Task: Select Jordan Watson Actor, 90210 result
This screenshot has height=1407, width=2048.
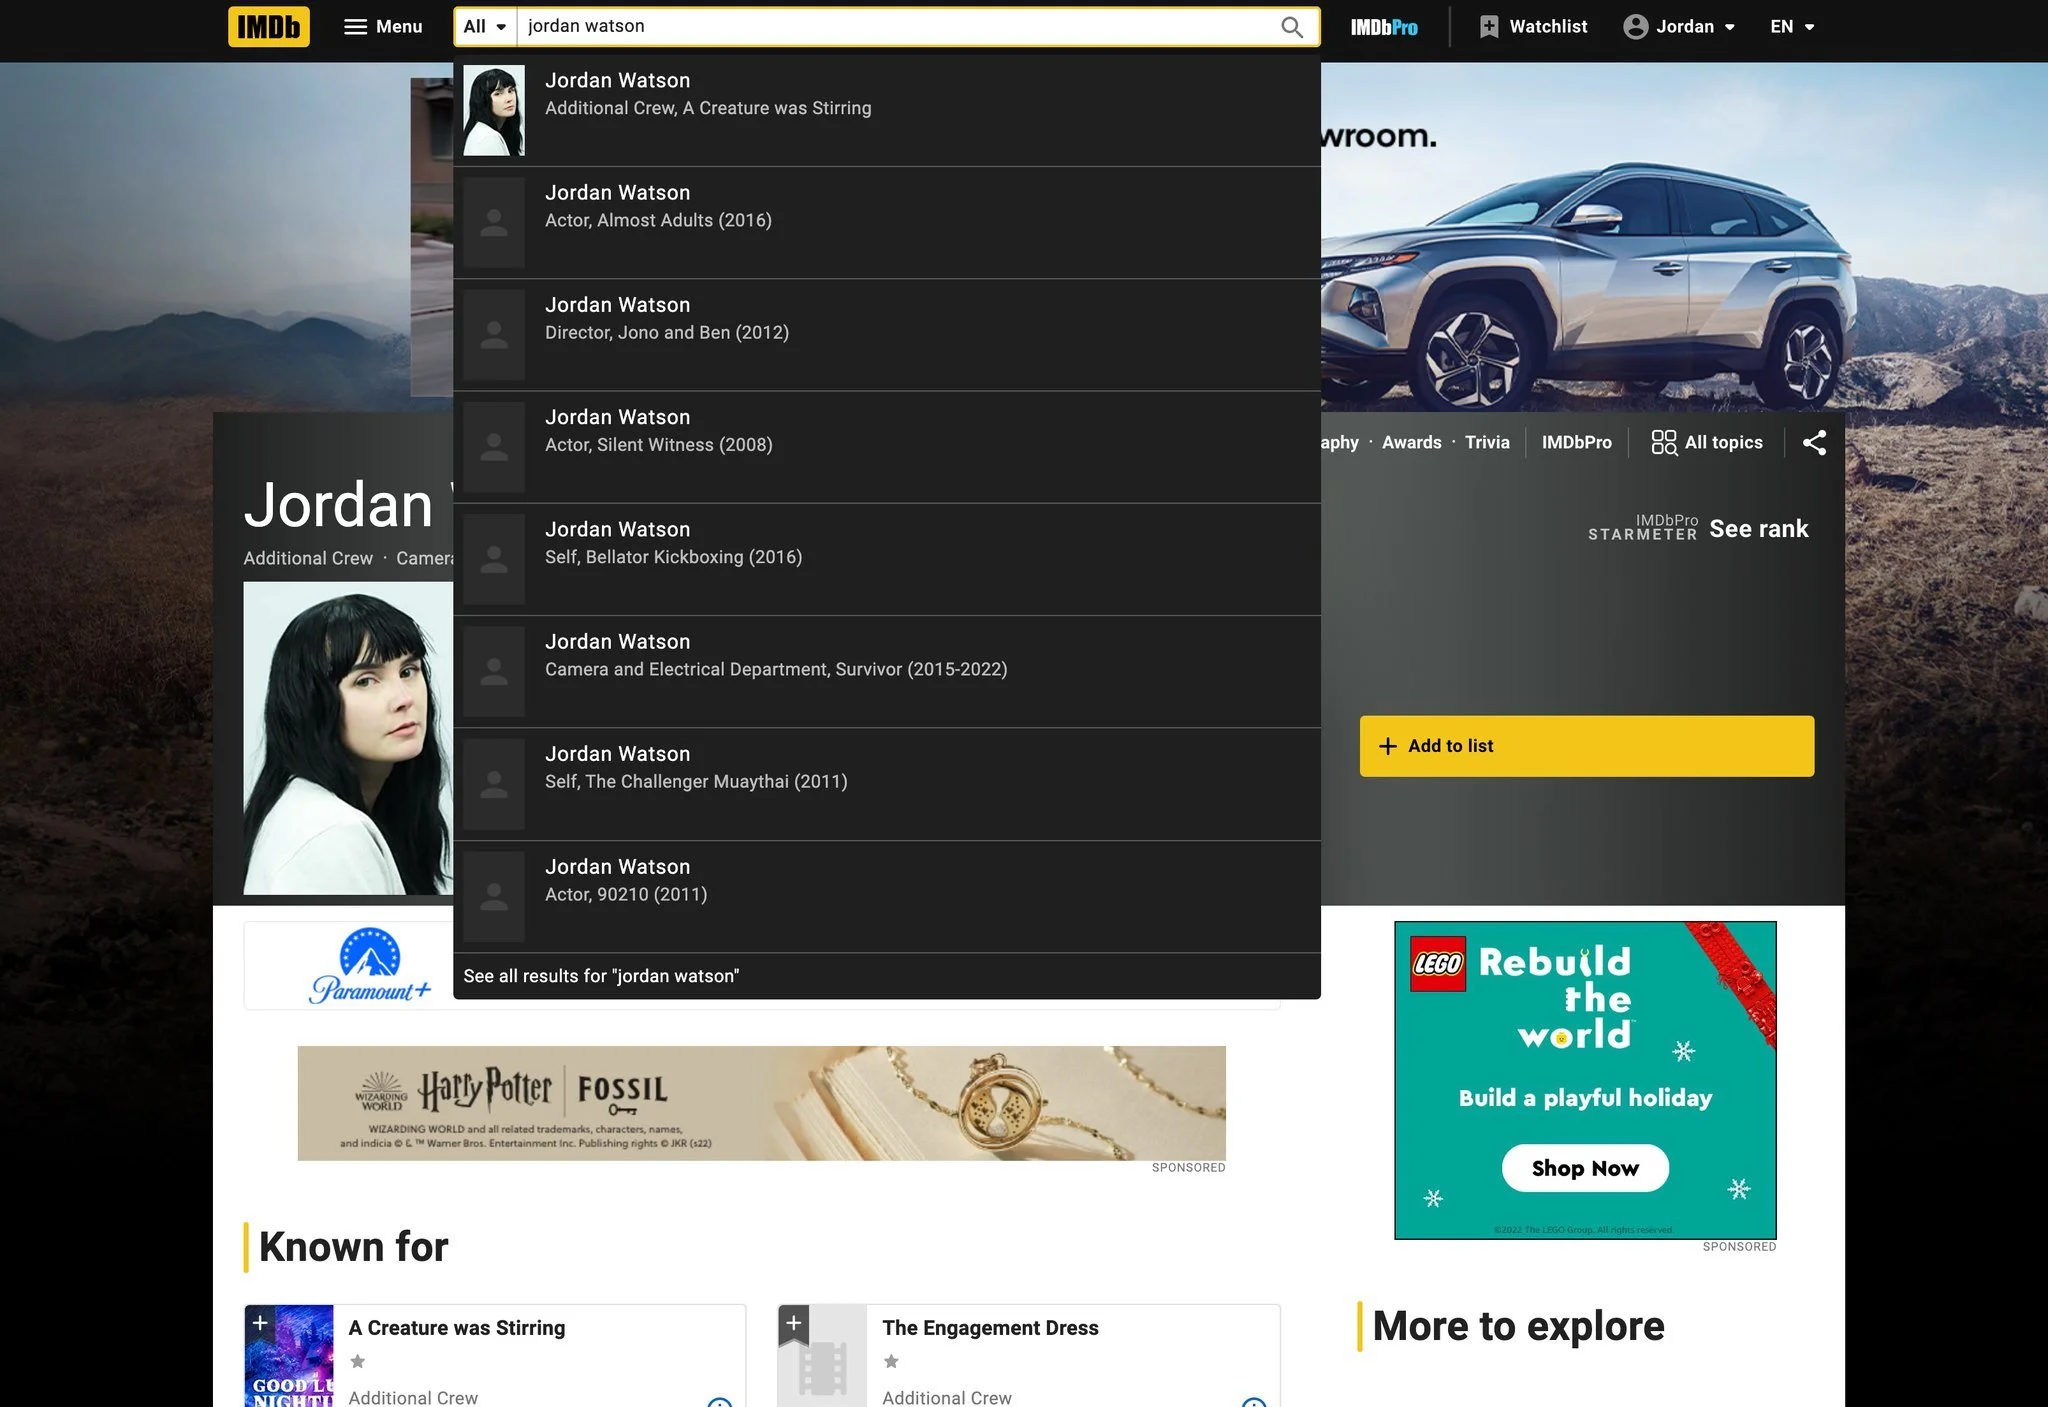Action: (887, 896)
